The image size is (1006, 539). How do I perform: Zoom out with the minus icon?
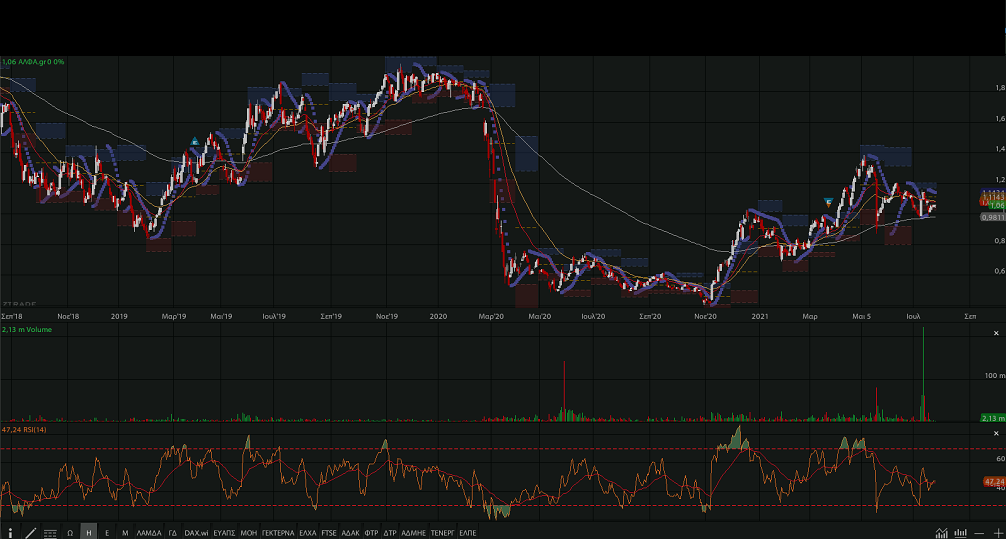(979, 533)
